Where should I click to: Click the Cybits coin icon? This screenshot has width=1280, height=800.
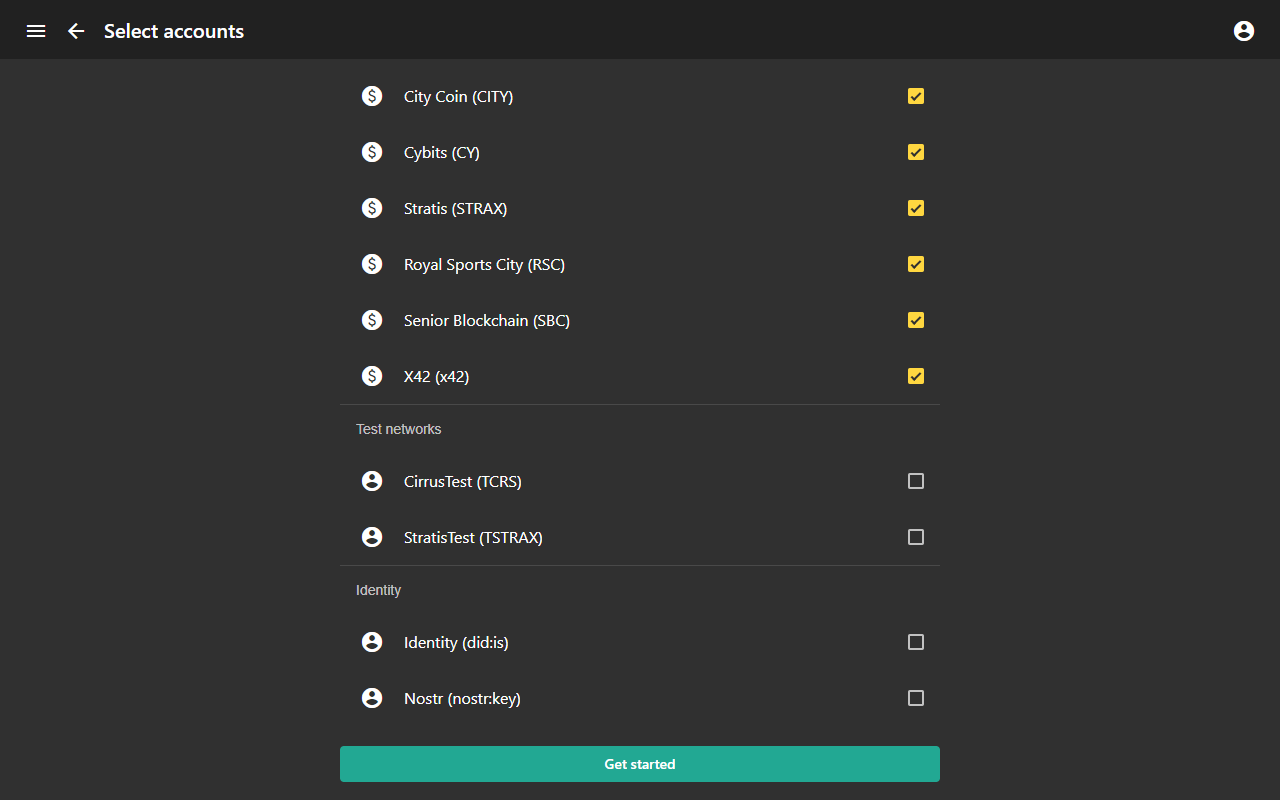pyautogui.click(x=372, y=152)
